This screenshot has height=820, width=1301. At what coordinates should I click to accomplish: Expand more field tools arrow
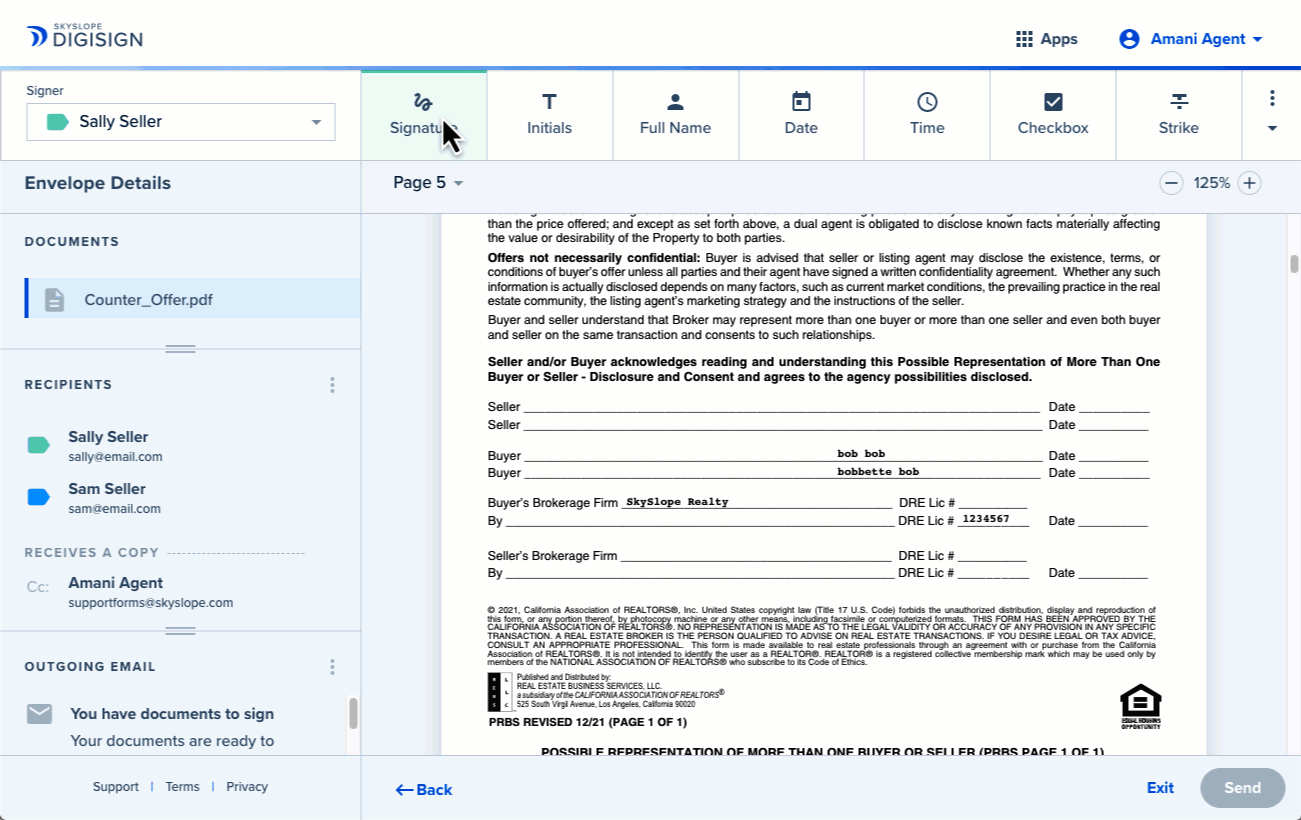(x=1272, y=128)
